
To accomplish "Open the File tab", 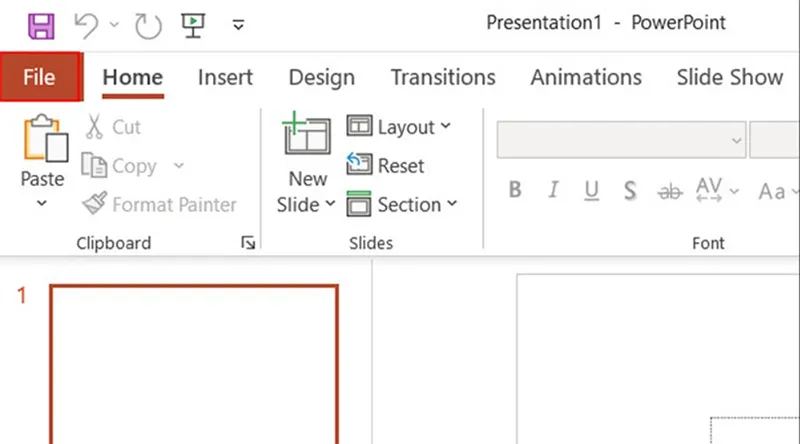I will pos(39,77).
